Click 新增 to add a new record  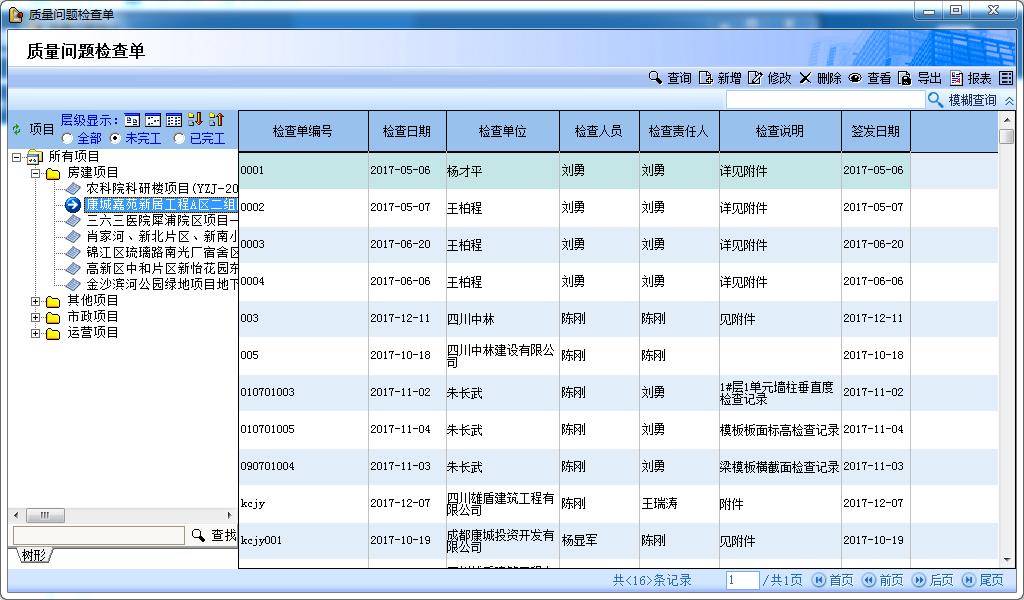click(706, 78)
